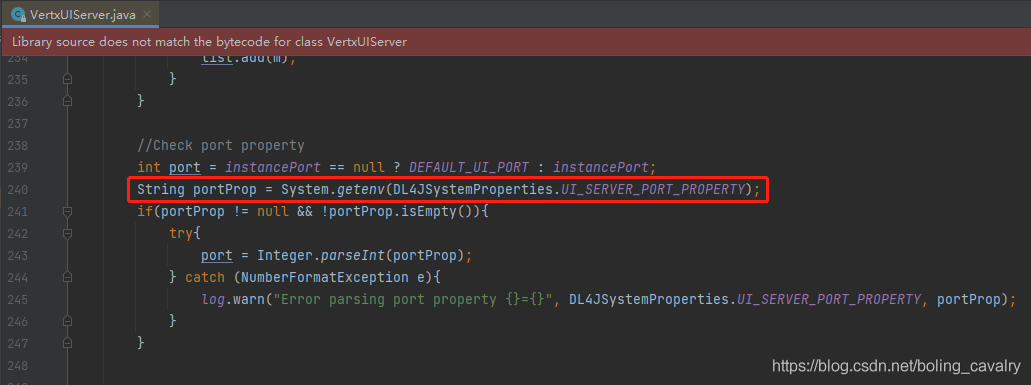Click 'getenv' method call on line 240

click(x=361, y=190)
